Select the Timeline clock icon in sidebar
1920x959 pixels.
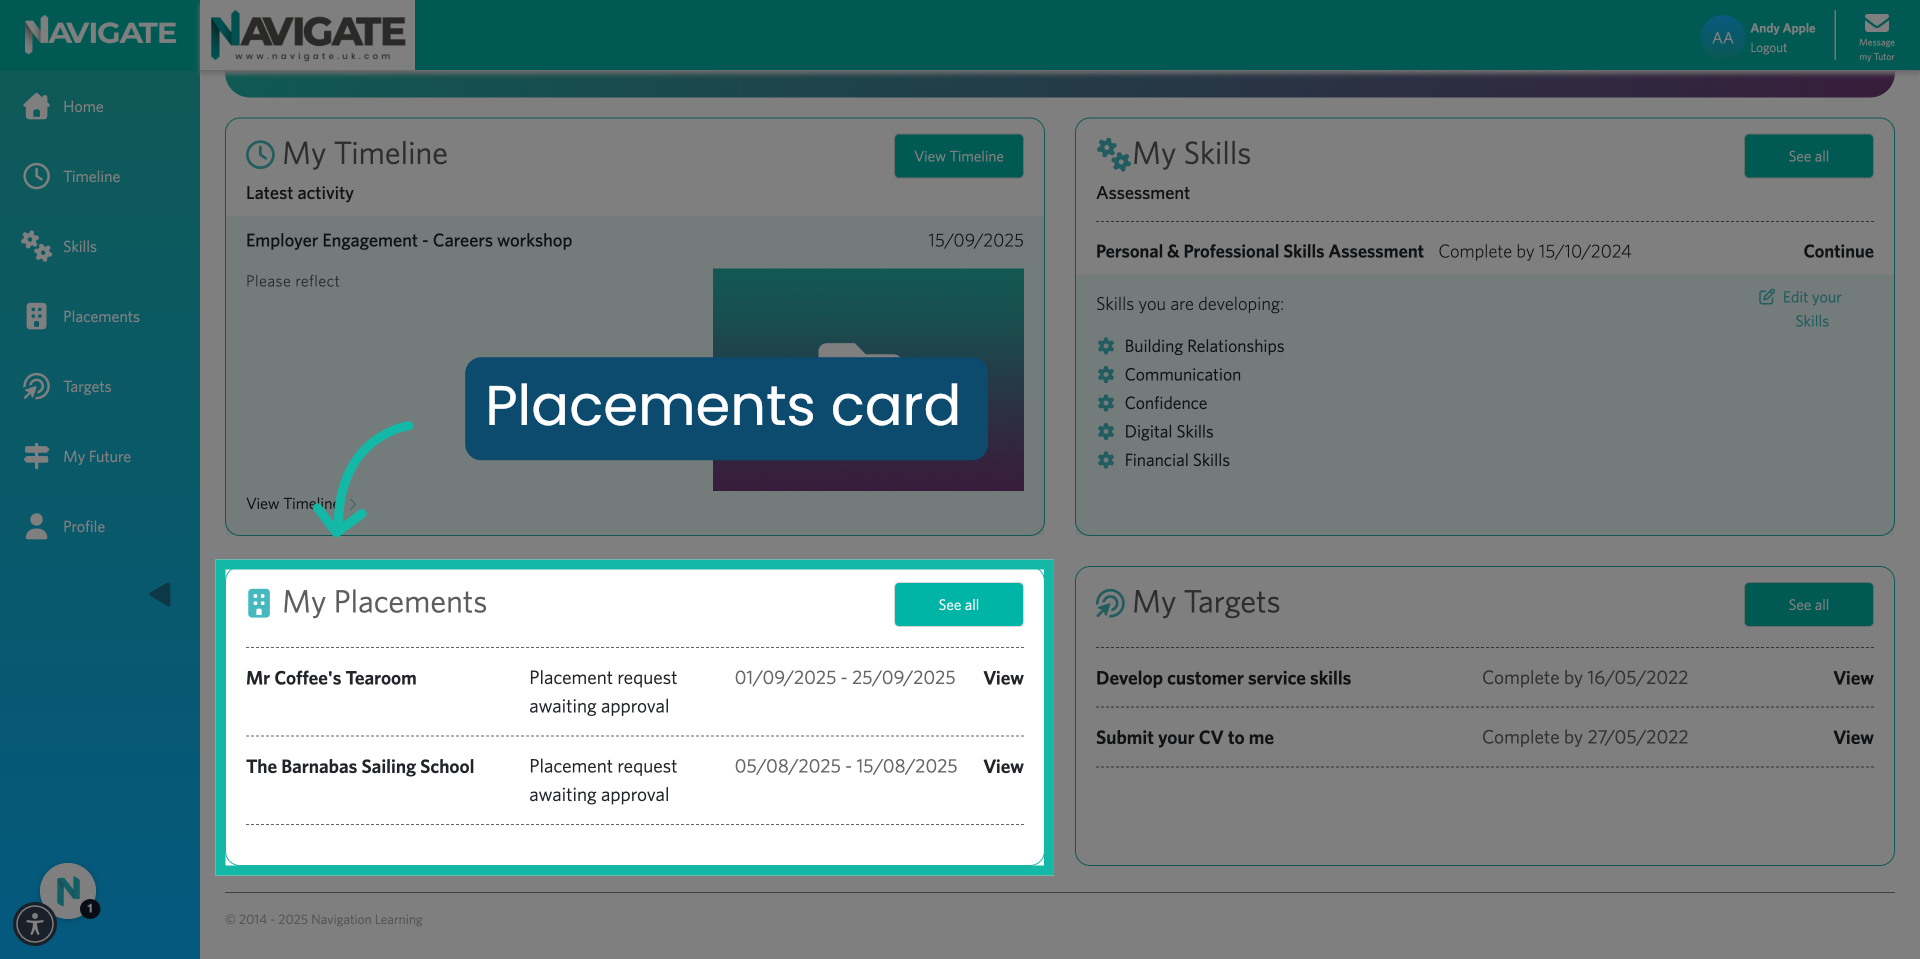coord(37,176)
